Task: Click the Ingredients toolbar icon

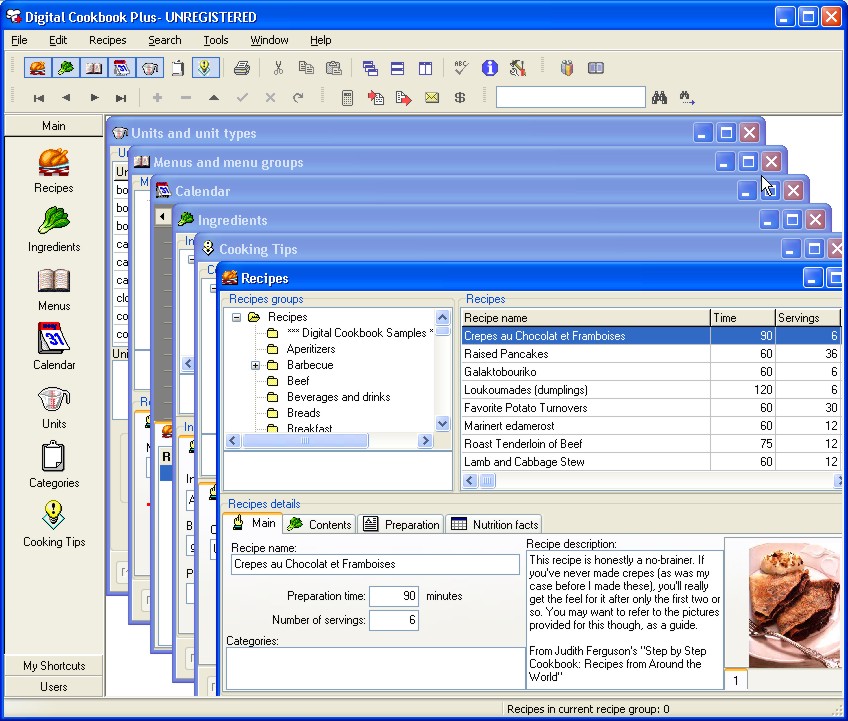Action: [x=65, y=68]
